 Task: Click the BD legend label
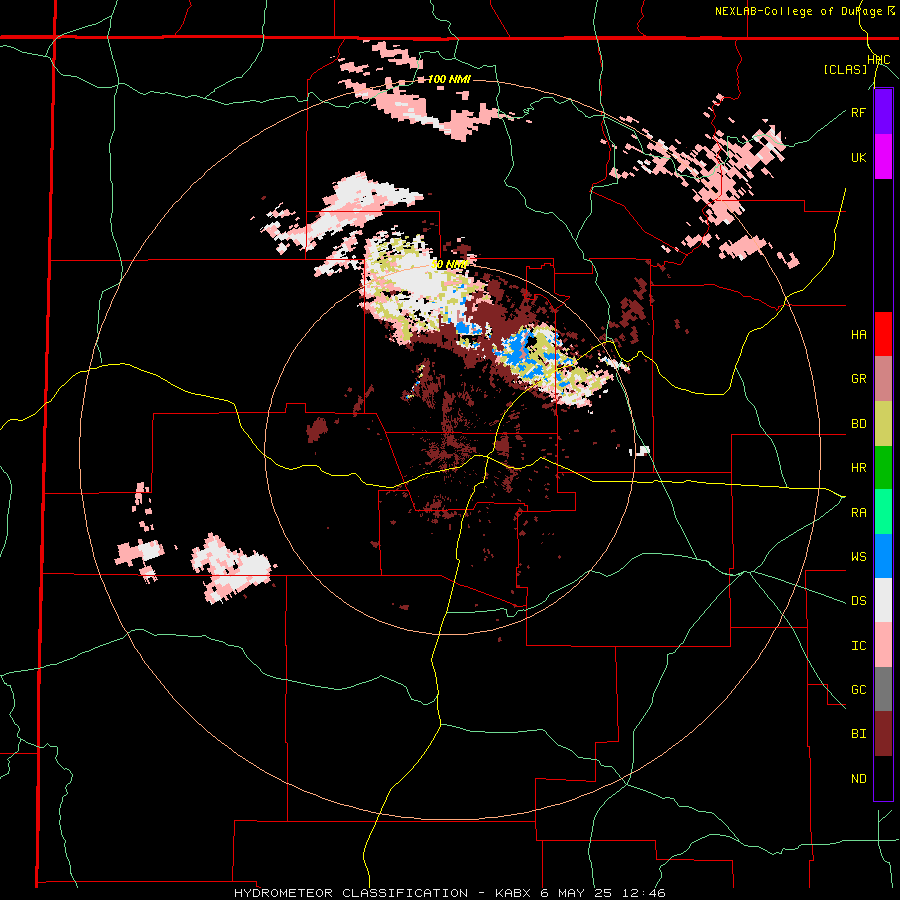click(859, 424)
